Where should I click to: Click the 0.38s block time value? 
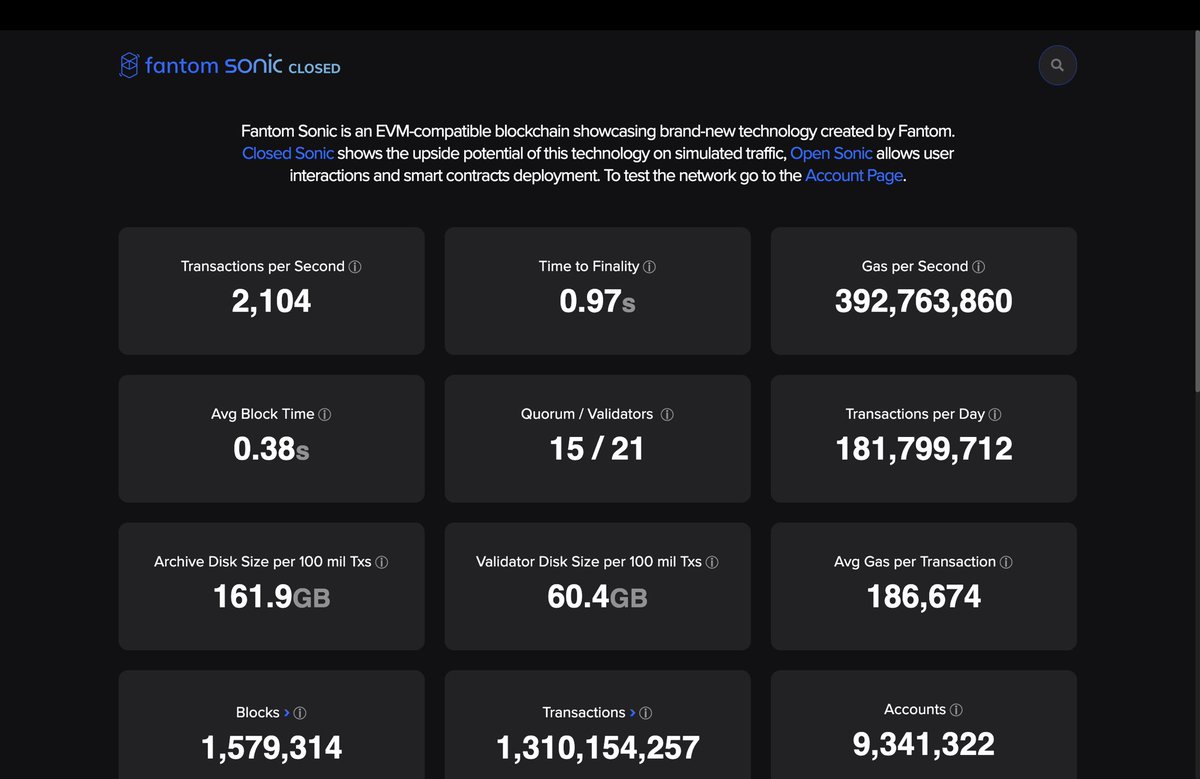[x=271, y=449]
